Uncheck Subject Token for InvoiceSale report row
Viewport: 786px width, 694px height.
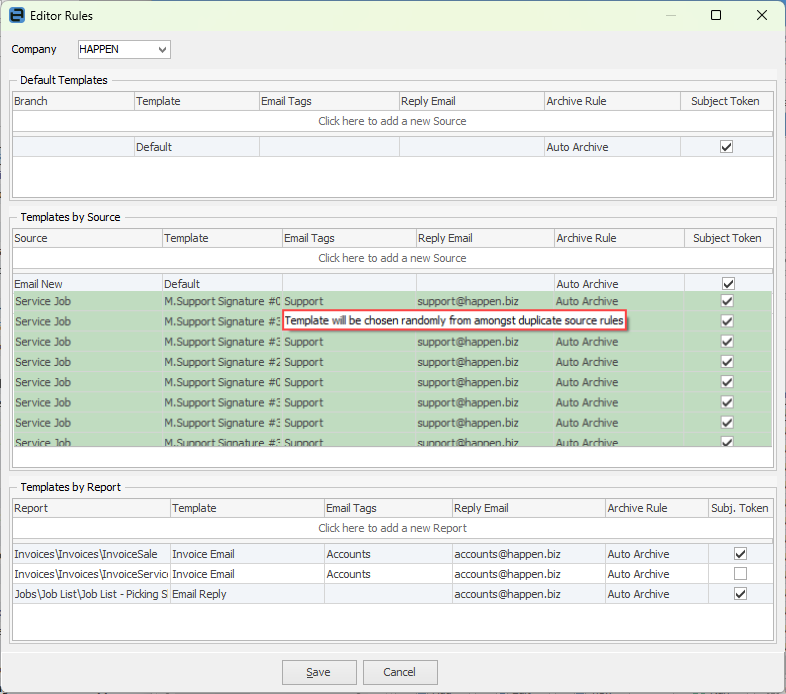click(740, 554)
